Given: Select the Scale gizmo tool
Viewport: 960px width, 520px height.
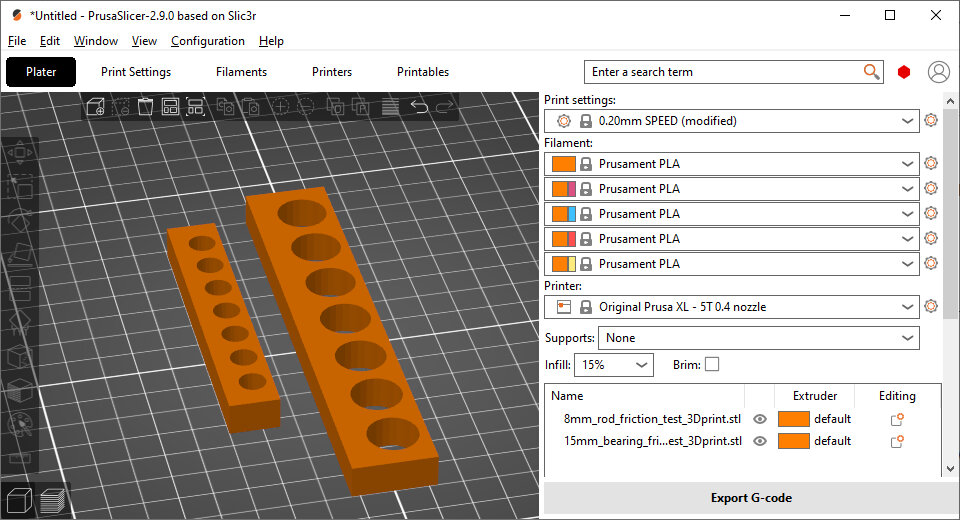Looking at the screenshot, I should tap(20, 186).
